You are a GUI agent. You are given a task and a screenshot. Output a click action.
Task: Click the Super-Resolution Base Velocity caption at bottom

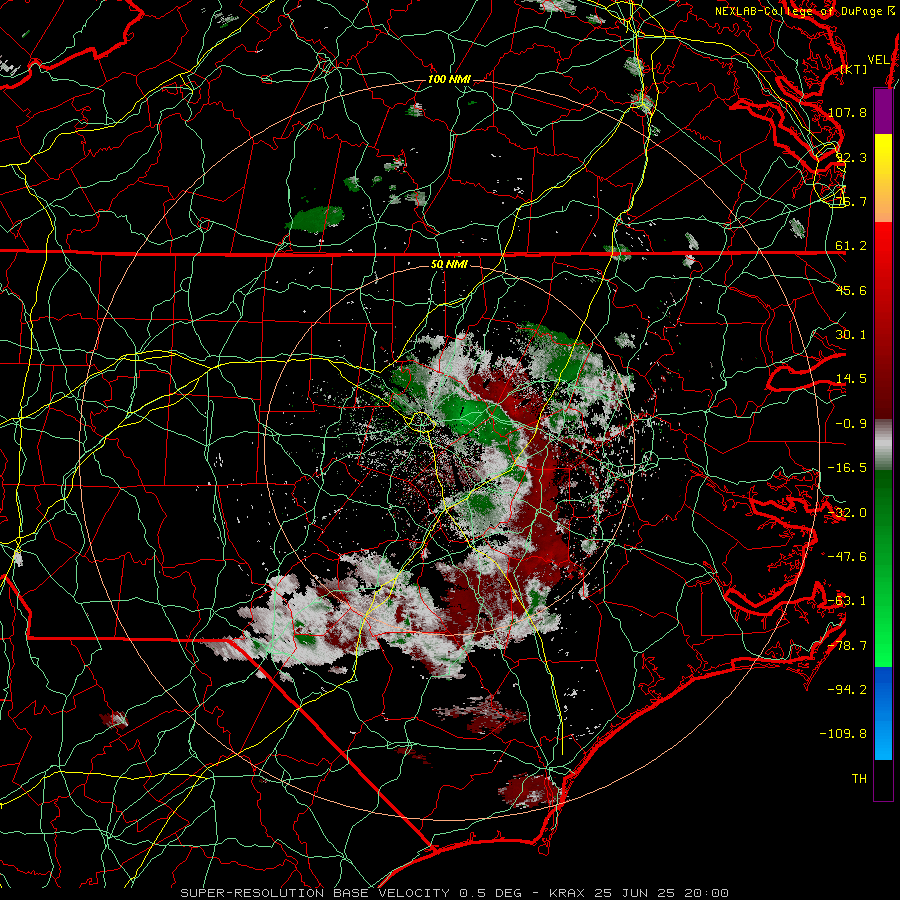[455, 893]
